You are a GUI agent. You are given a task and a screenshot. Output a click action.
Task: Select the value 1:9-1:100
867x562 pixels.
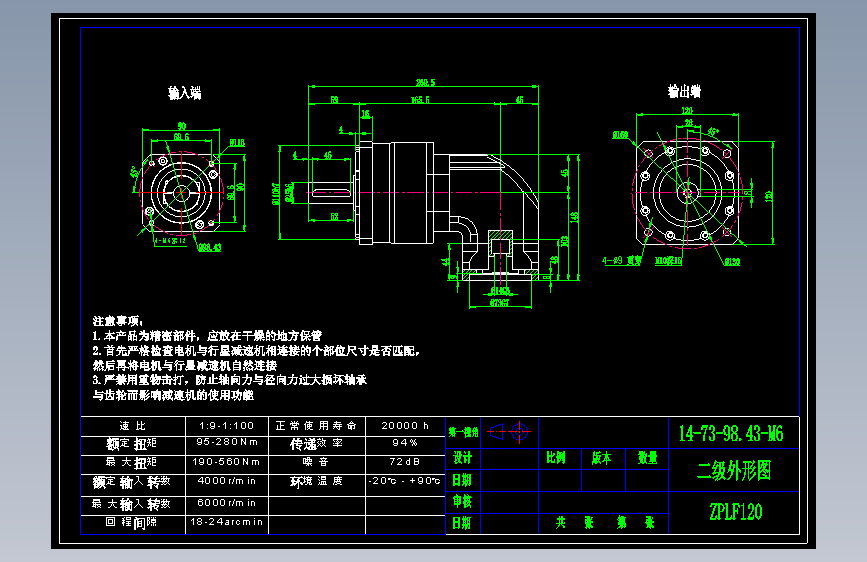pyautogui.click(x=227, y=425)
